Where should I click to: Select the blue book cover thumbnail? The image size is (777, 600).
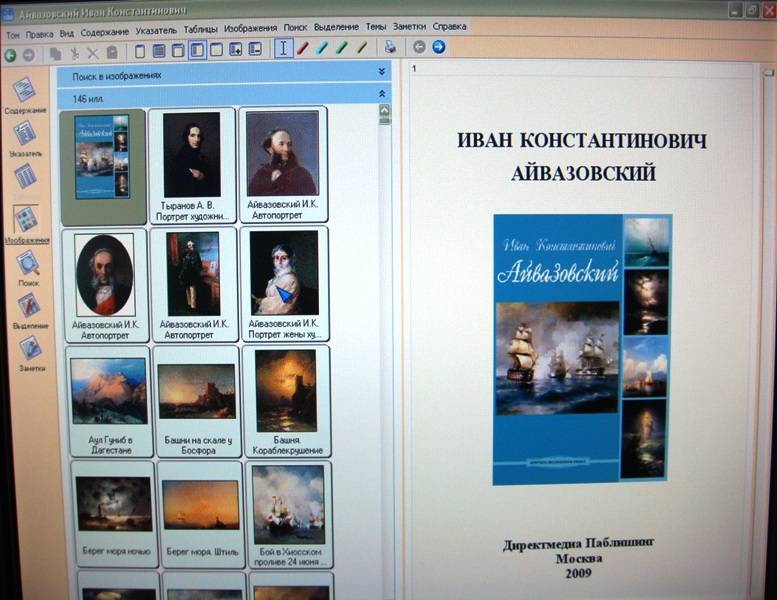(103, 165)
